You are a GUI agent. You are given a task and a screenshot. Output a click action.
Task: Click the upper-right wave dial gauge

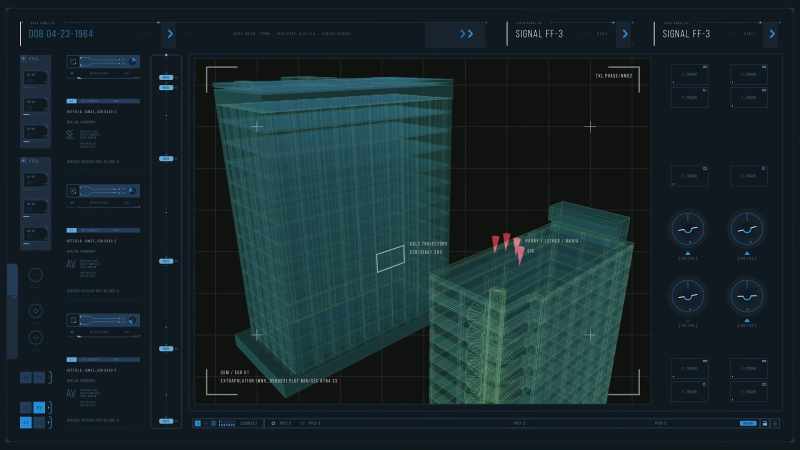coord(747,230)
